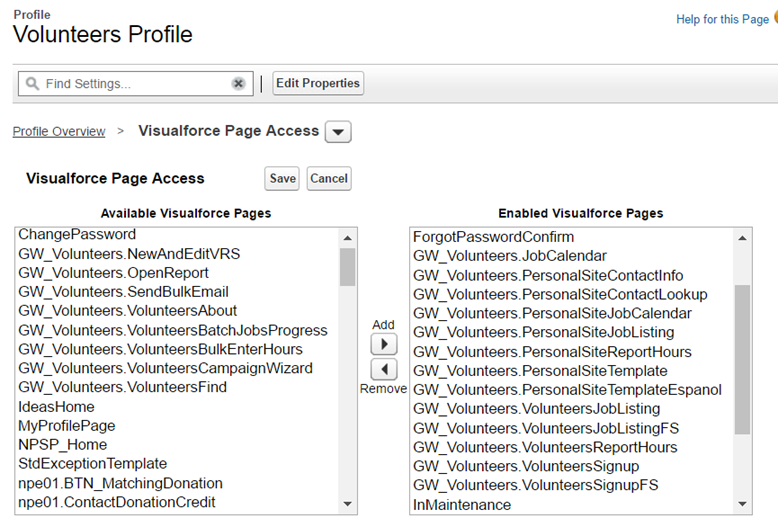Select GW_Volunteers.VolunteersSignup entry
Image resolution: width=778 pixels, height=527 pixels.
pos(573,466)
